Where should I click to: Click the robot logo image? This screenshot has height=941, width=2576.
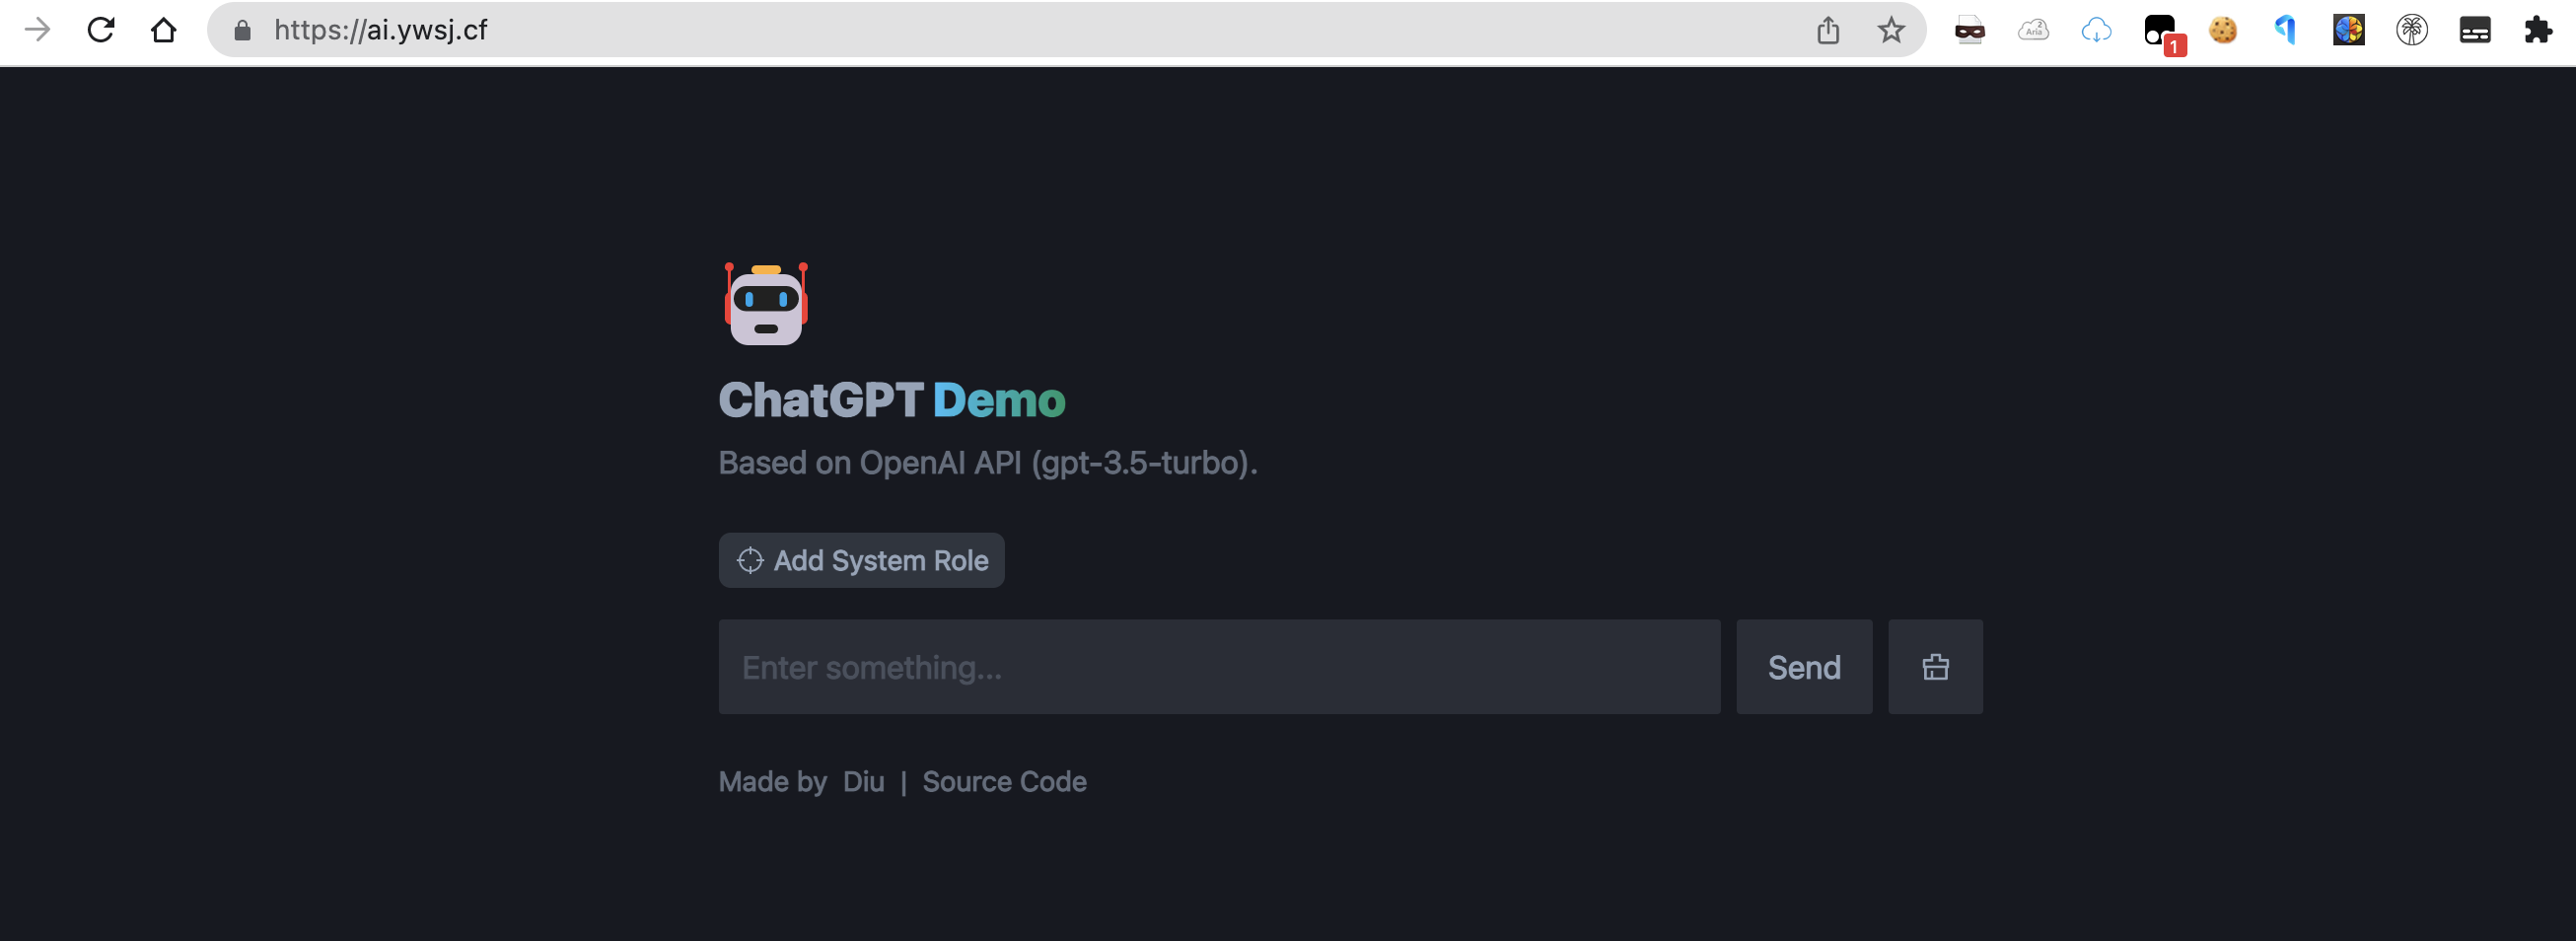766,304
